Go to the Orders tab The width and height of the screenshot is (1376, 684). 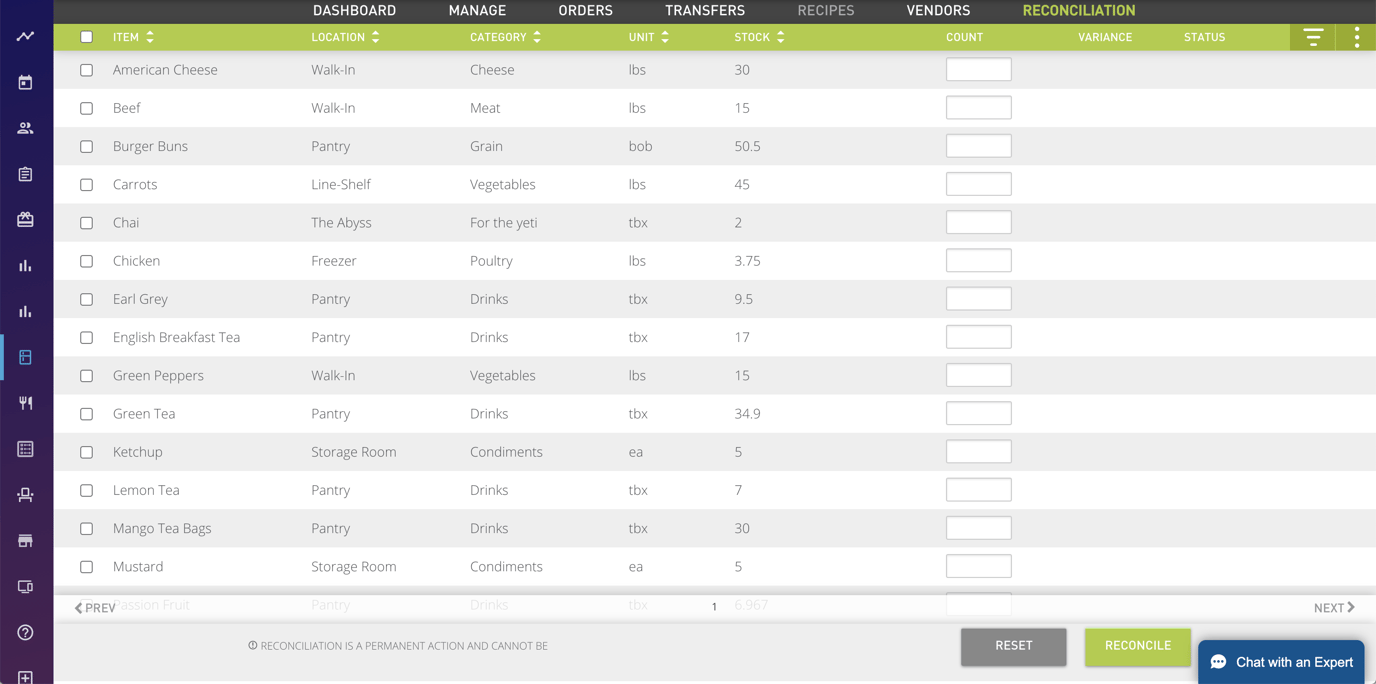(x=585, y=11)
